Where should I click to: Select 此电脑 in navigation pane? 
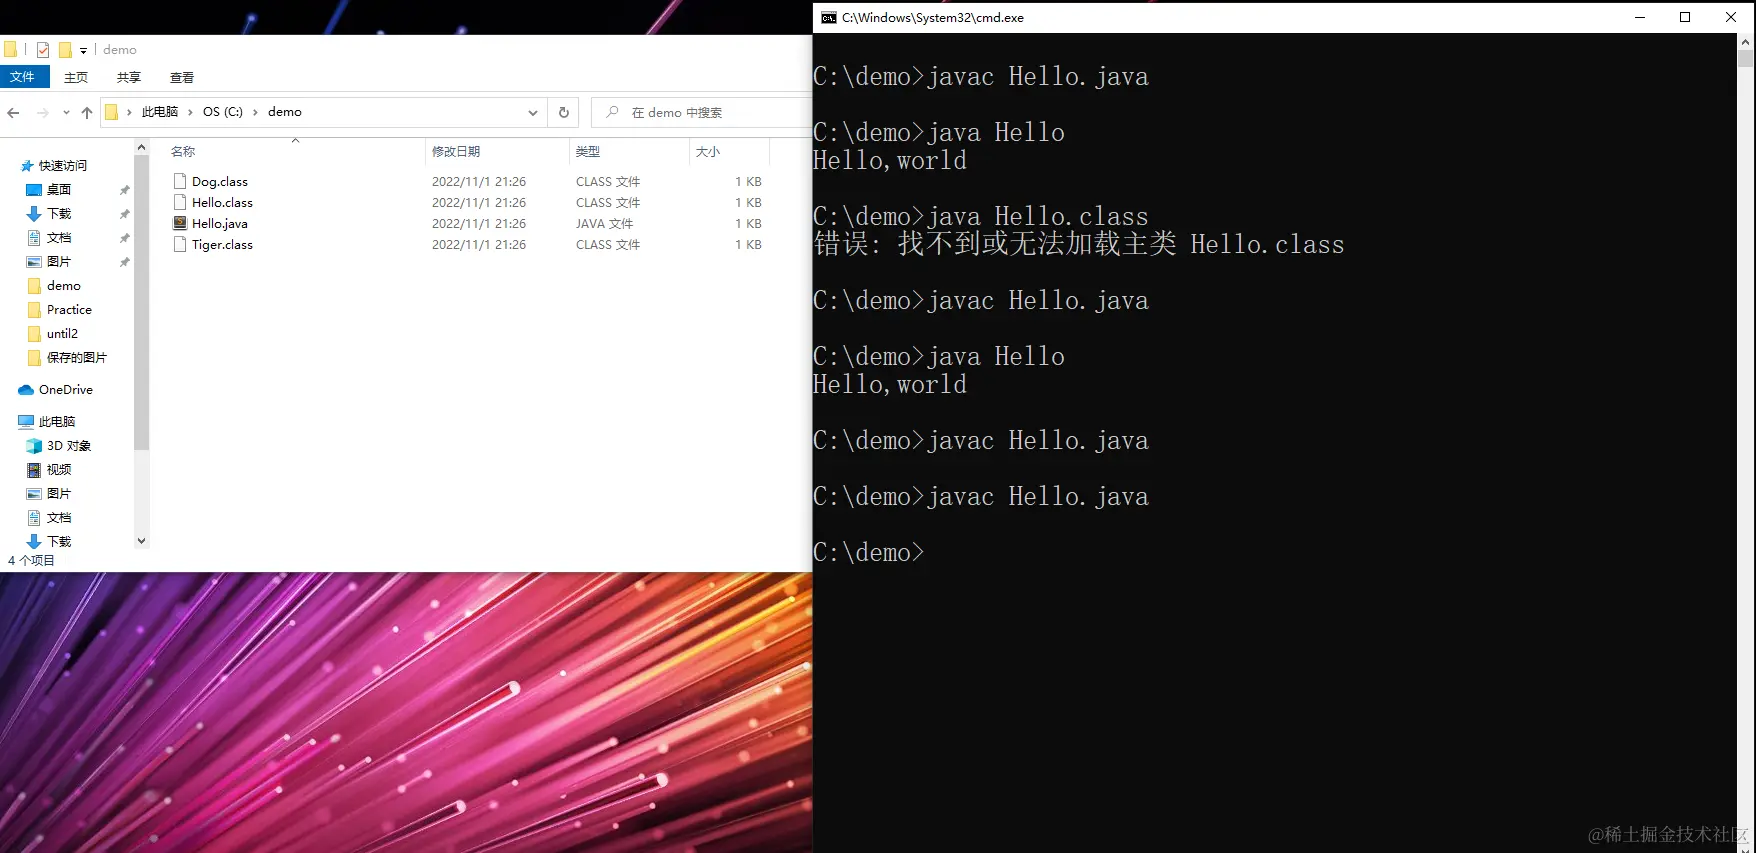click(57, 421)
